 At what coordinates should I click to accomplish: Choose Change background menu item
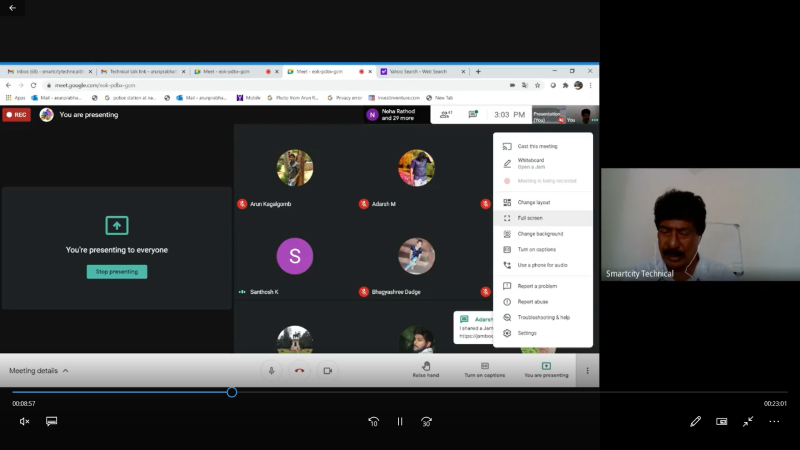click(543, 234)
